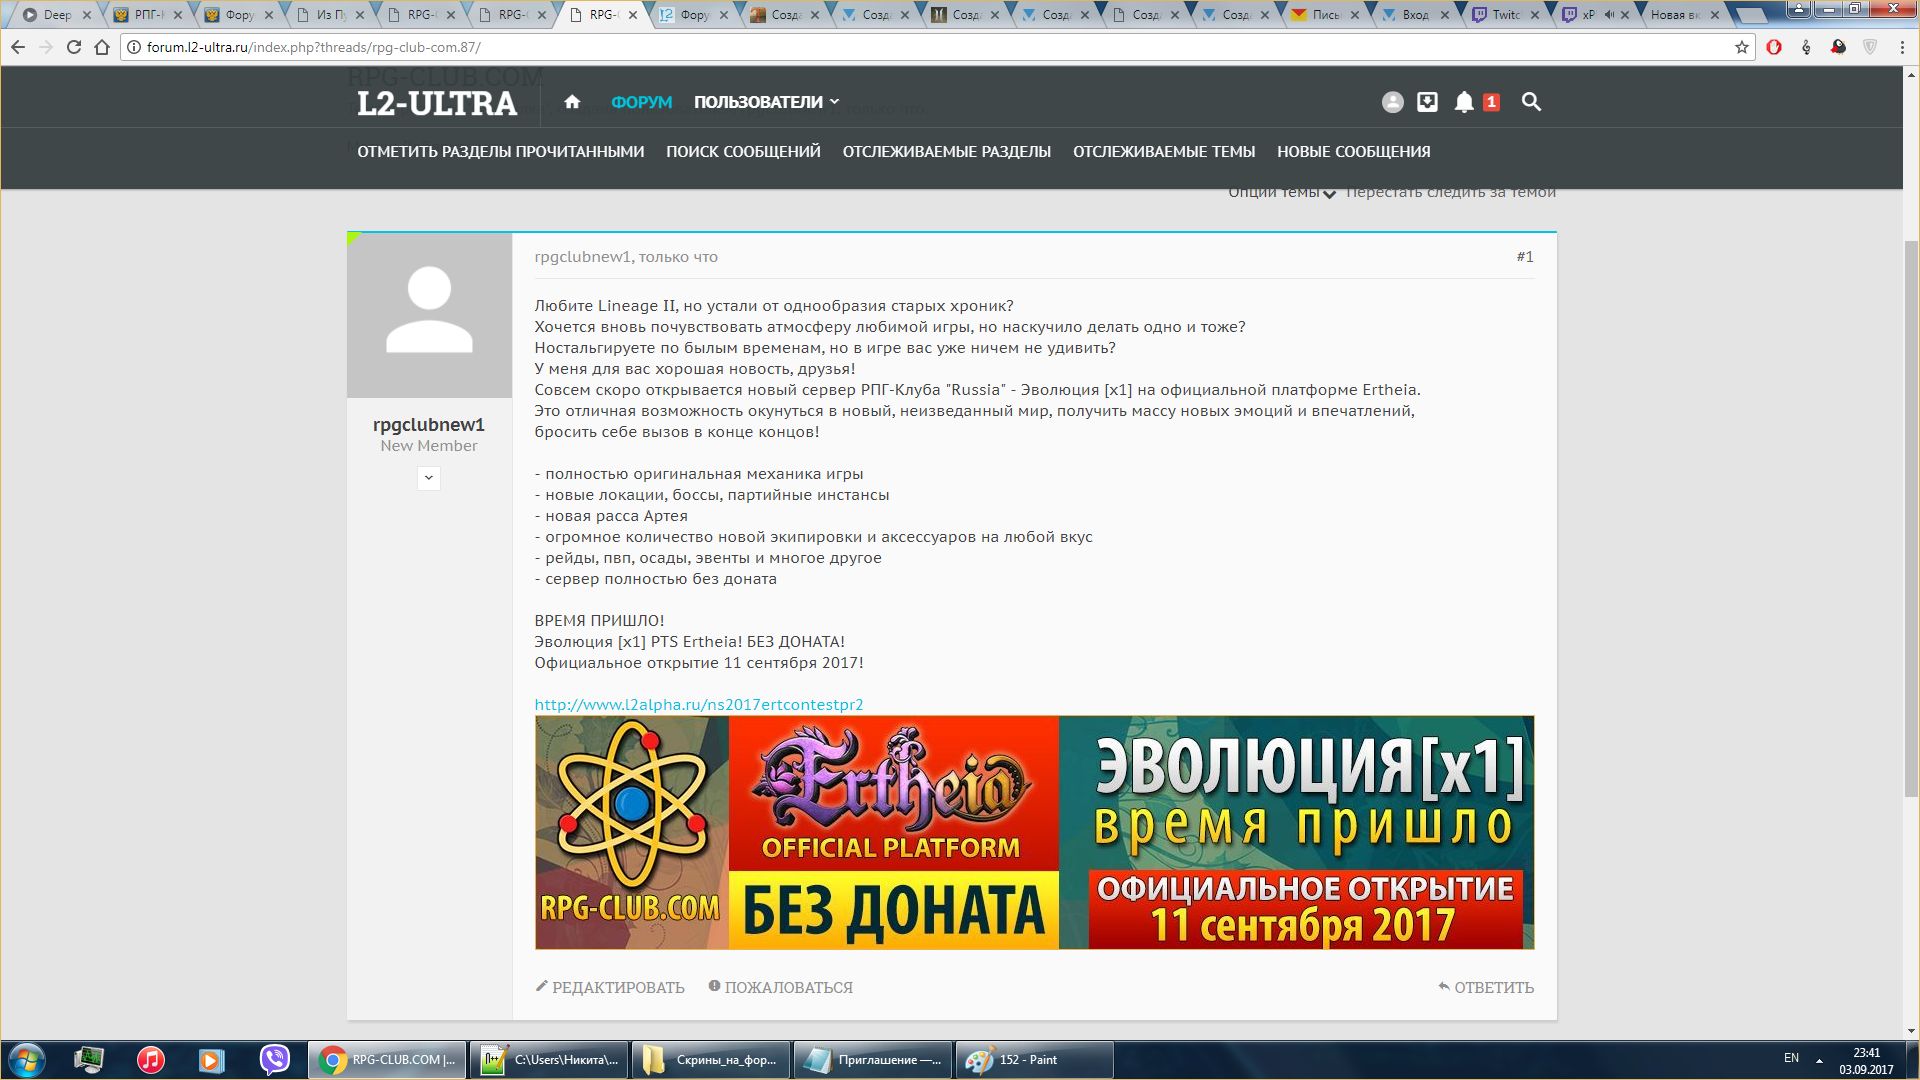The height and width of the screenshot is (1080, 1920).
Task: Open the monitor app taskbar icon
Action: click(x=89, y=1060)
